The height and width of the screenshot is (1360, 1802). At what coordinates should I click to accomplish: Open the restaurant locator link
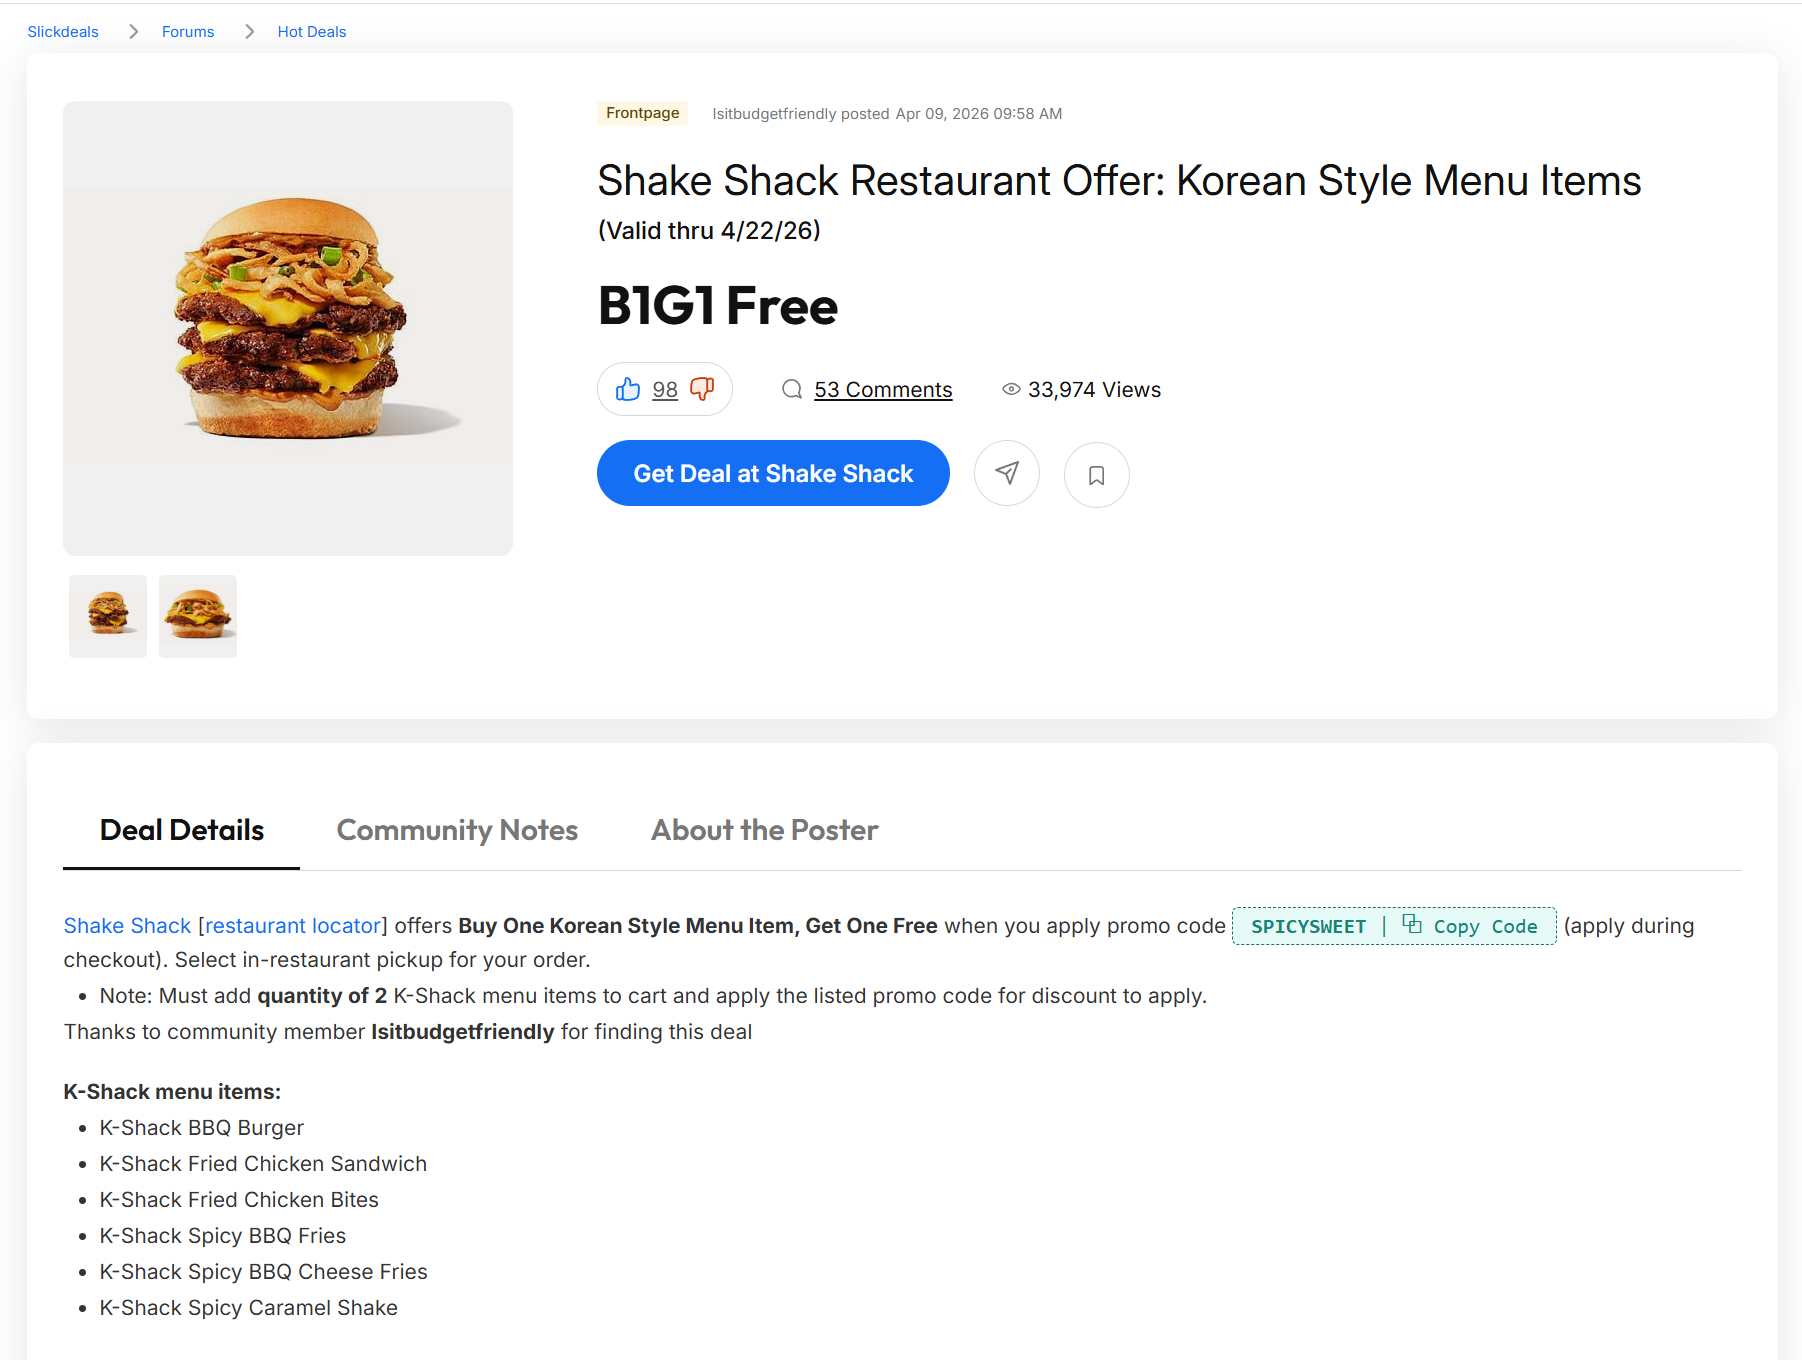(293, 926)
